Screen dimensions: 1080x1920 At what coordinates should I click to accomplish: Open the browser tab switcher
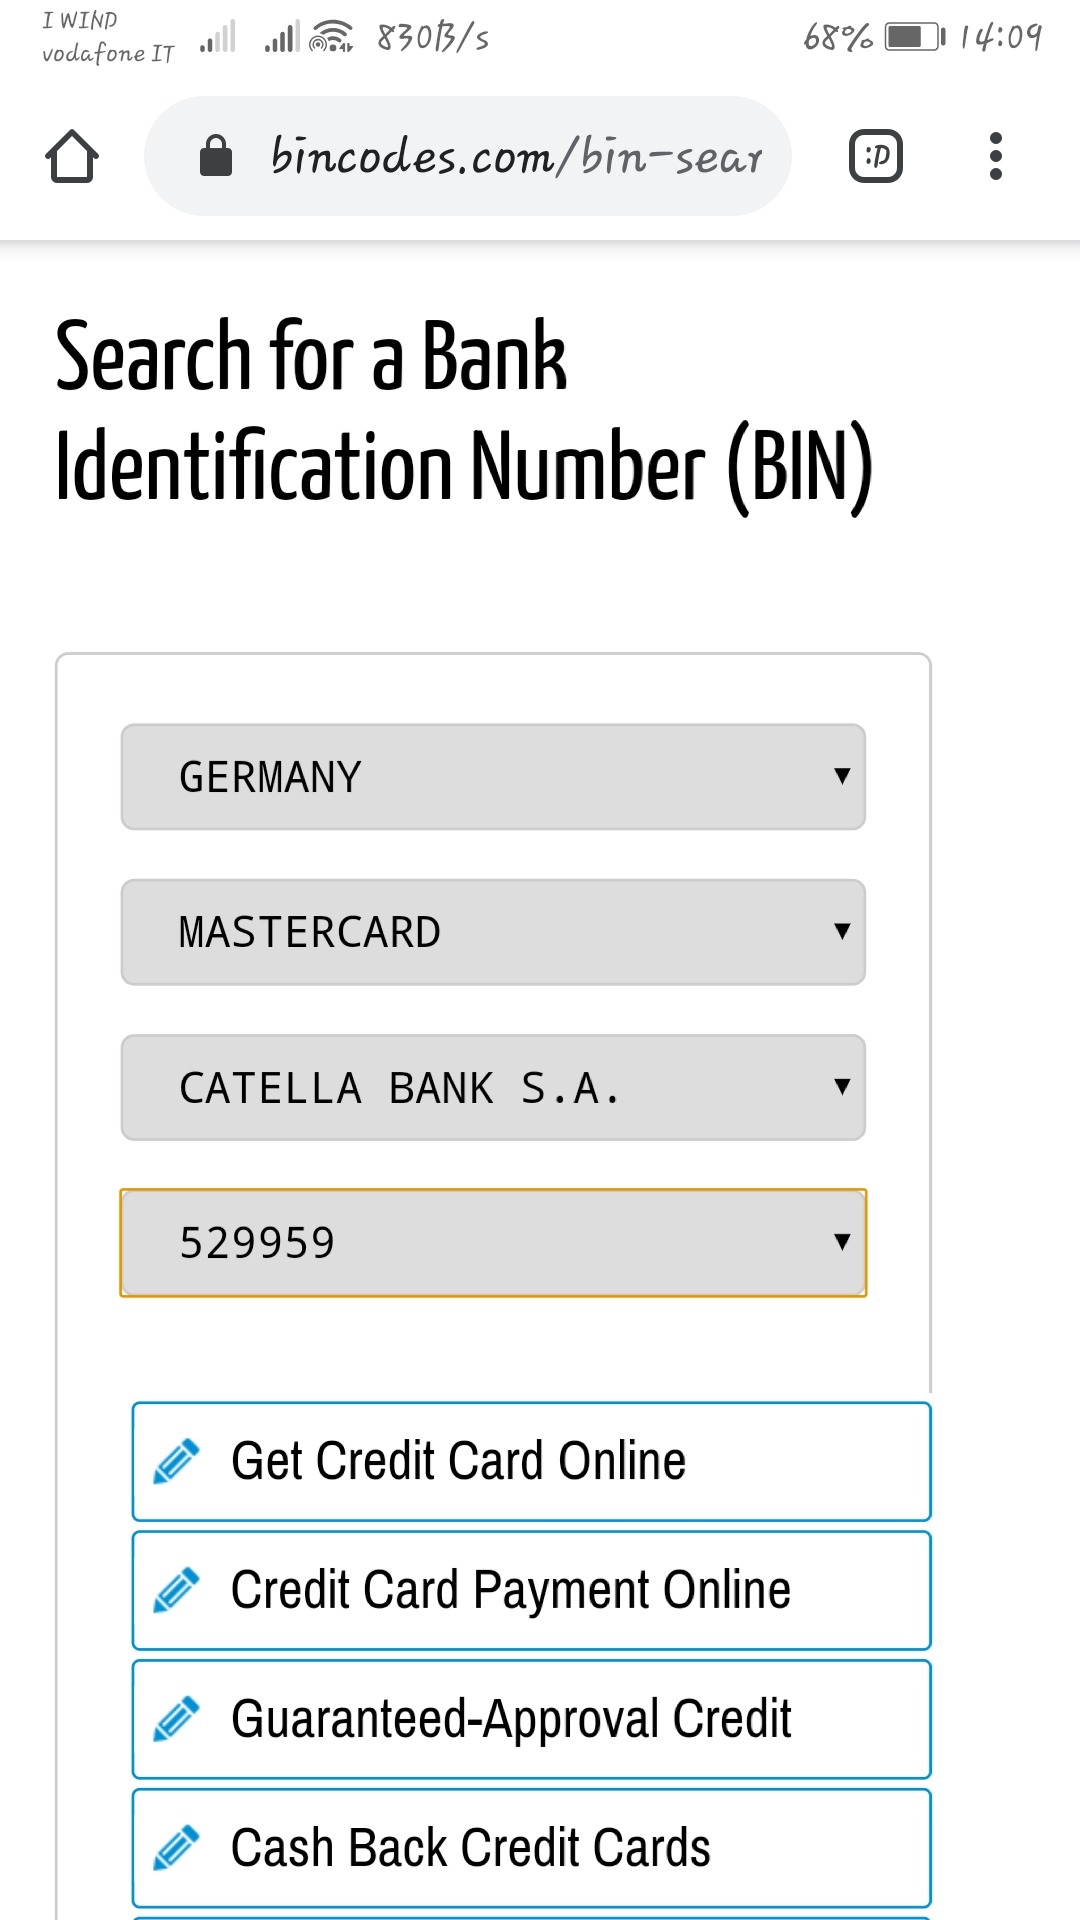click(x=875, y=156)
